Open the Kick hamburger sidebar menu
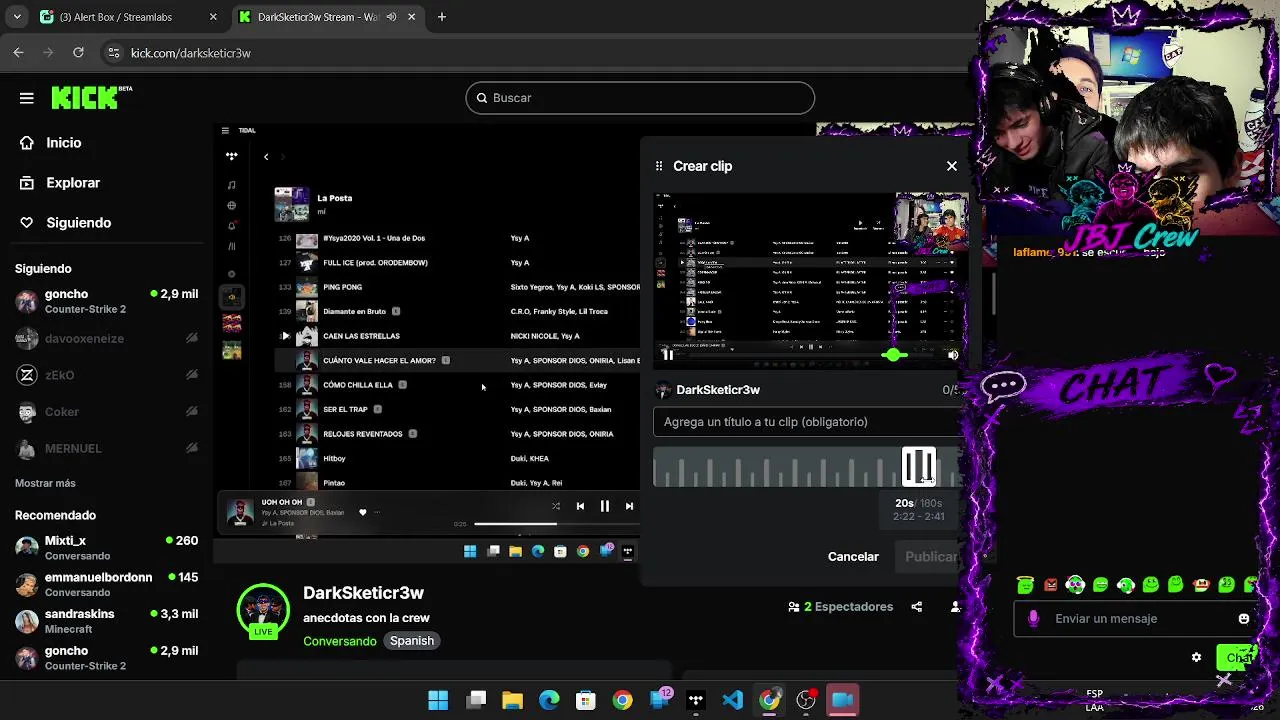Screen dimensions: 1280x720 tap(27, 98)
